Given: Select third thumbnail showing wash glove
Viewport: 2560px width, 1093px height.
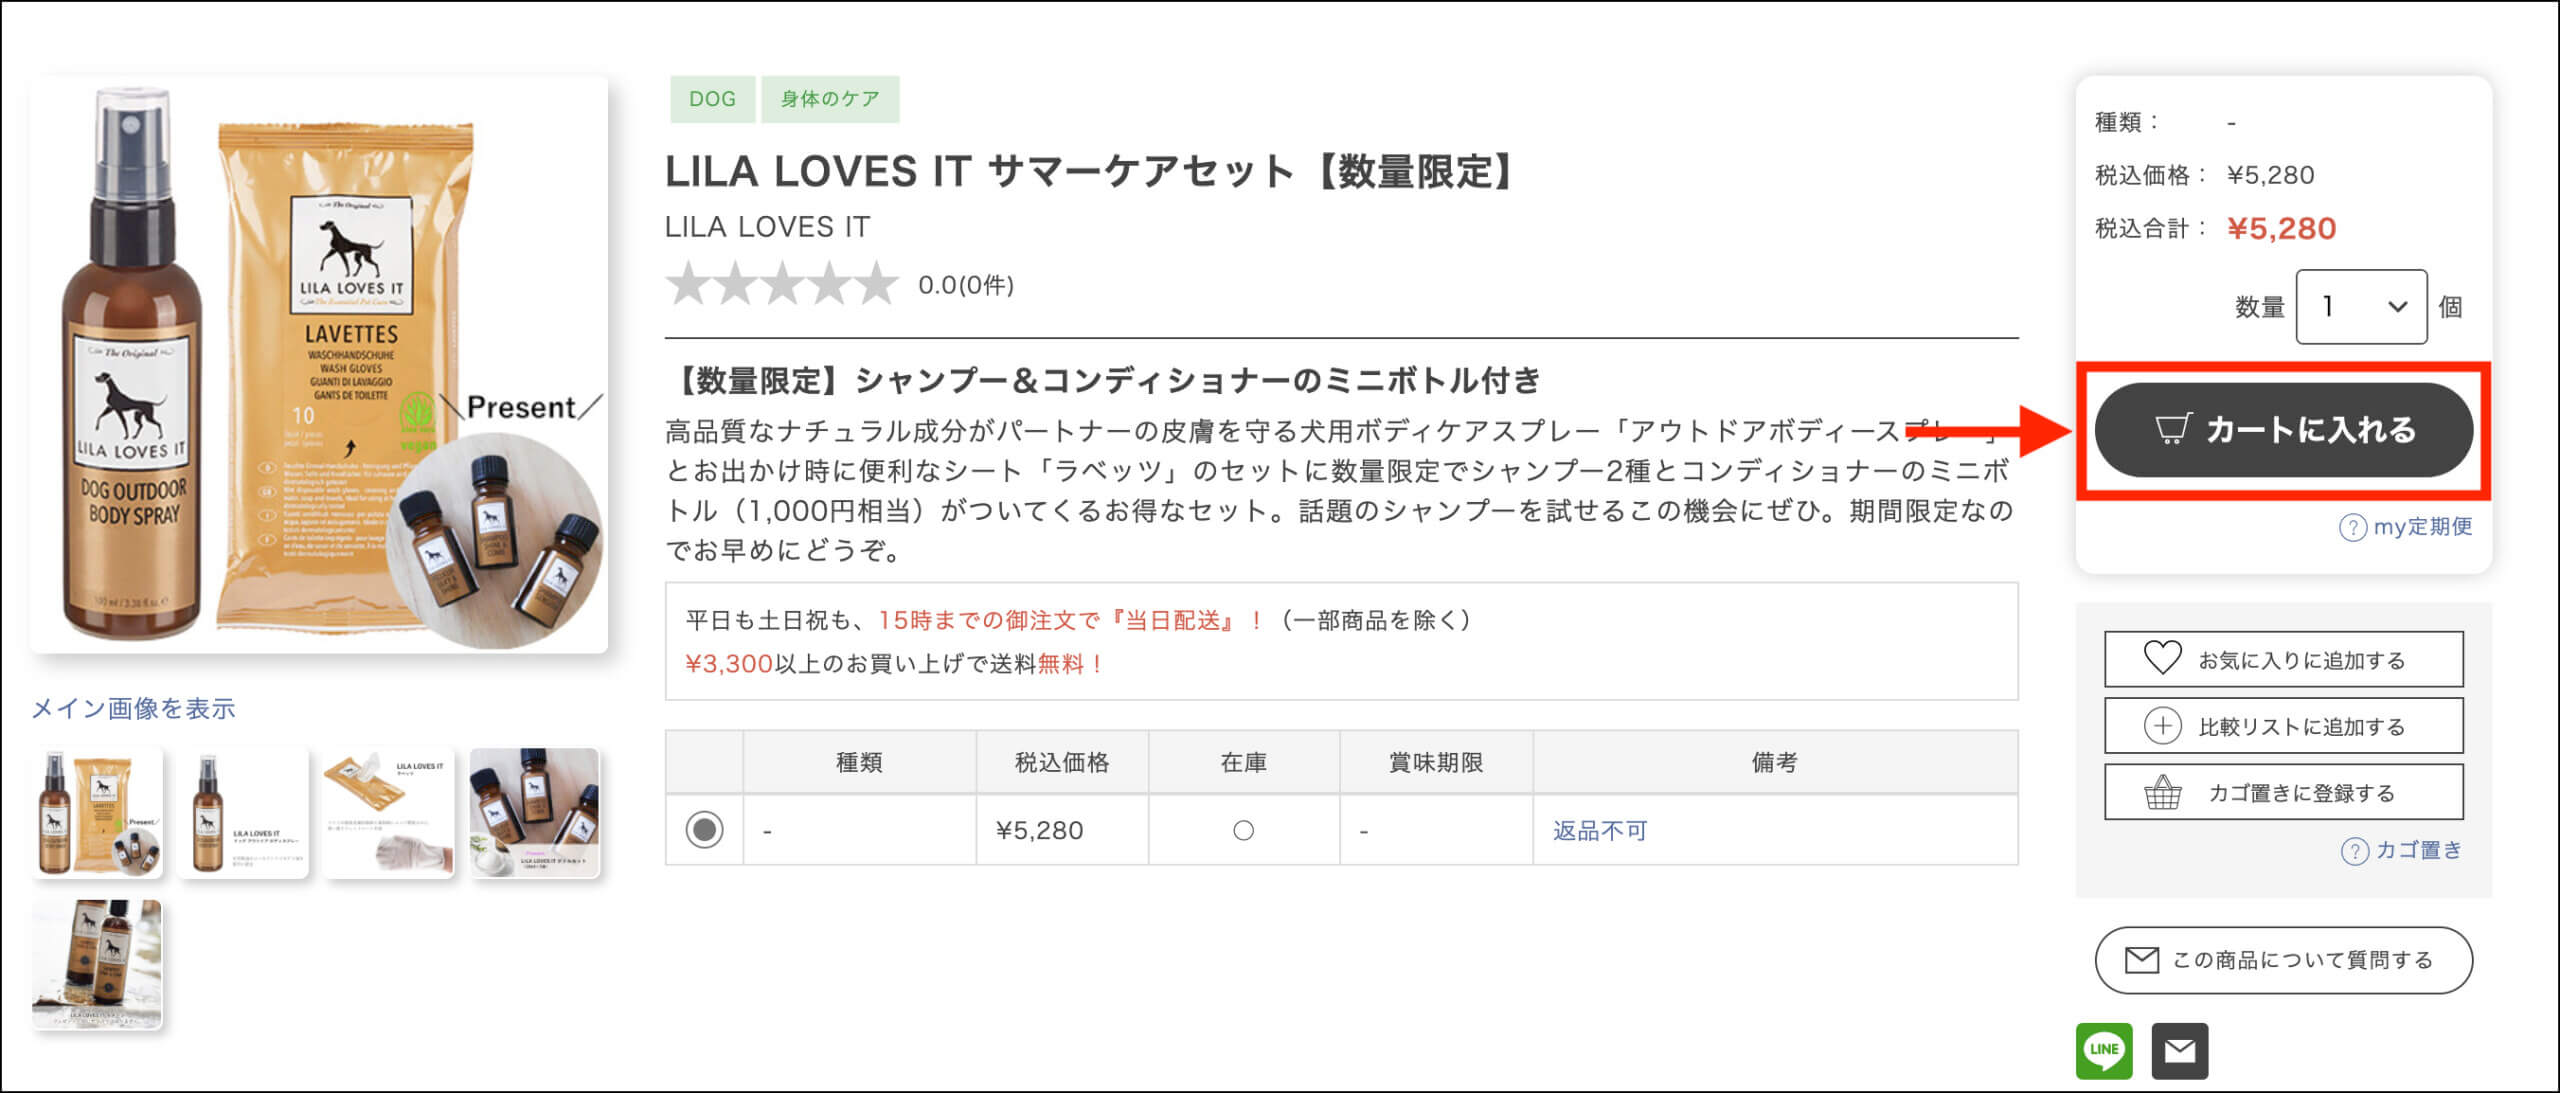Looking at the screenshot, I should click(389, 813).
